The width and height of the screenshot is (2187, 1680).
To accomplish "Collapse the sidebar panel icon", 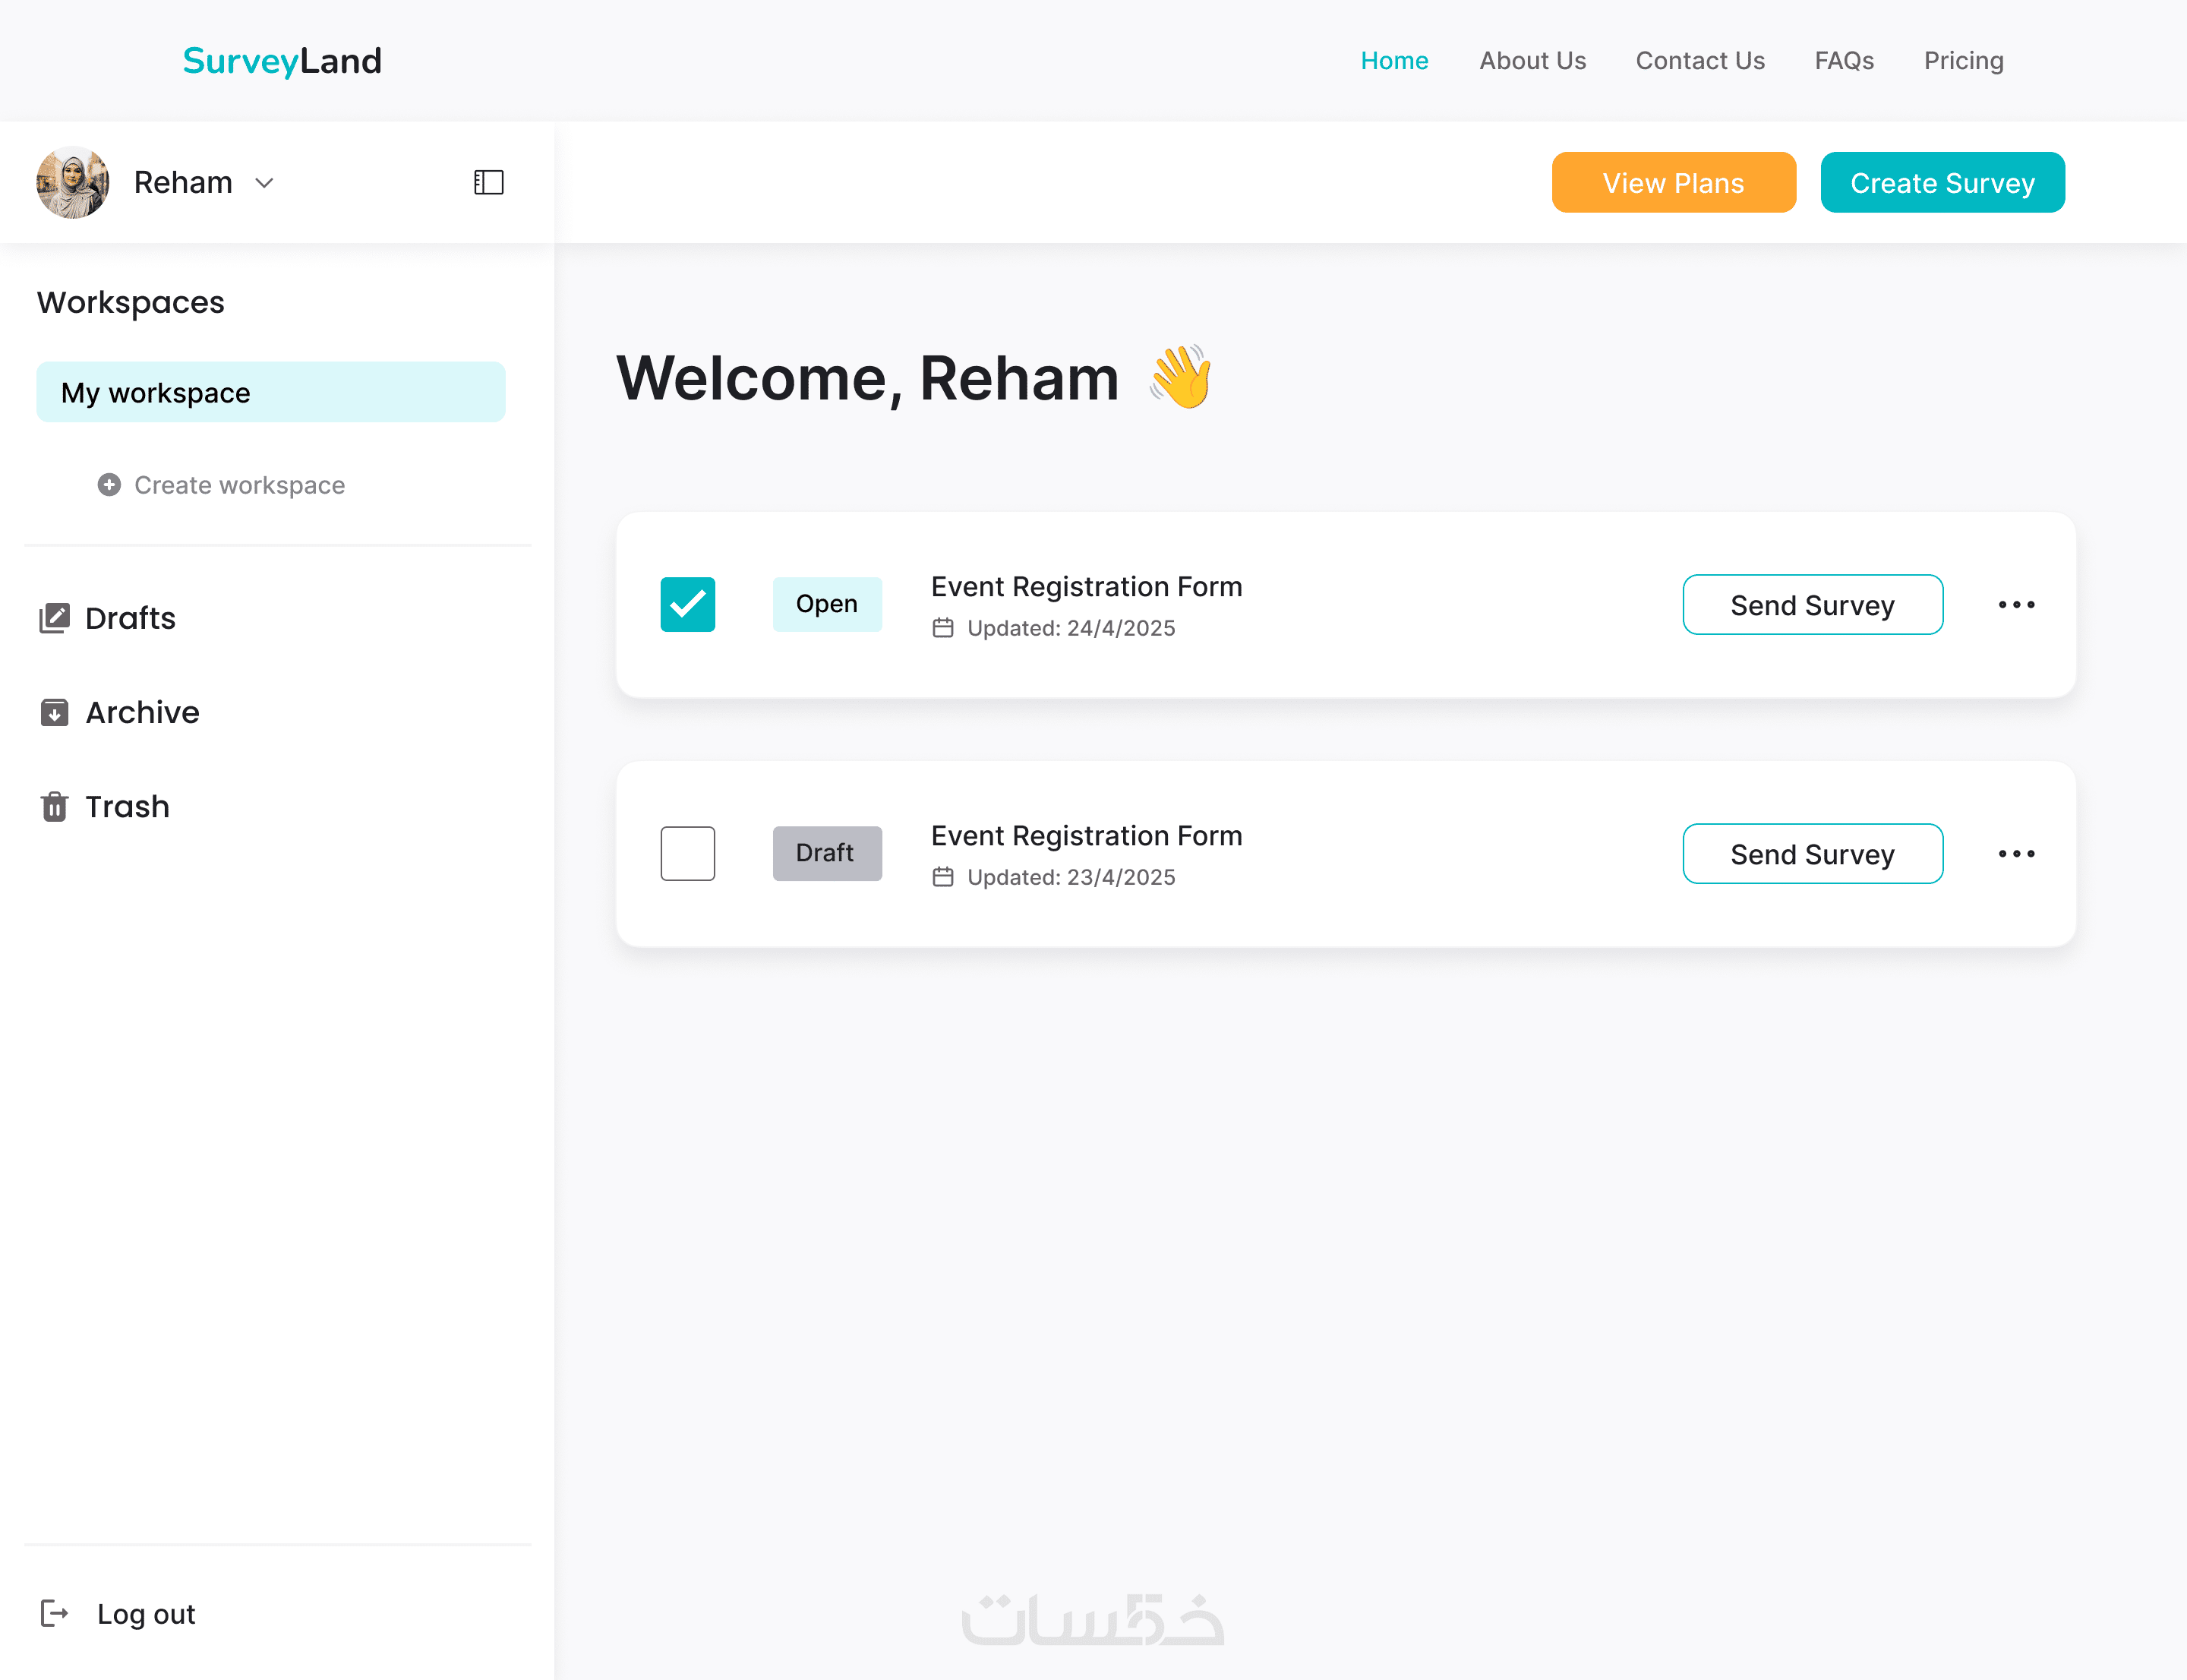I will coord(488,182).
